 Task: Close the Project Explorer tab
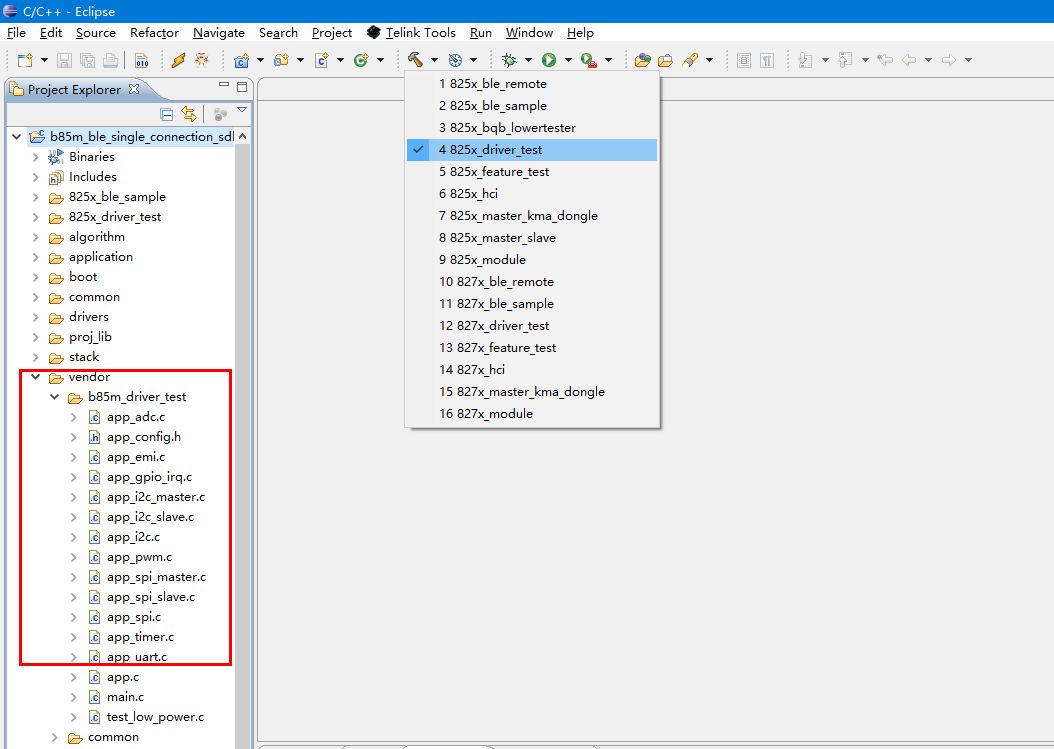pos(134,89)
